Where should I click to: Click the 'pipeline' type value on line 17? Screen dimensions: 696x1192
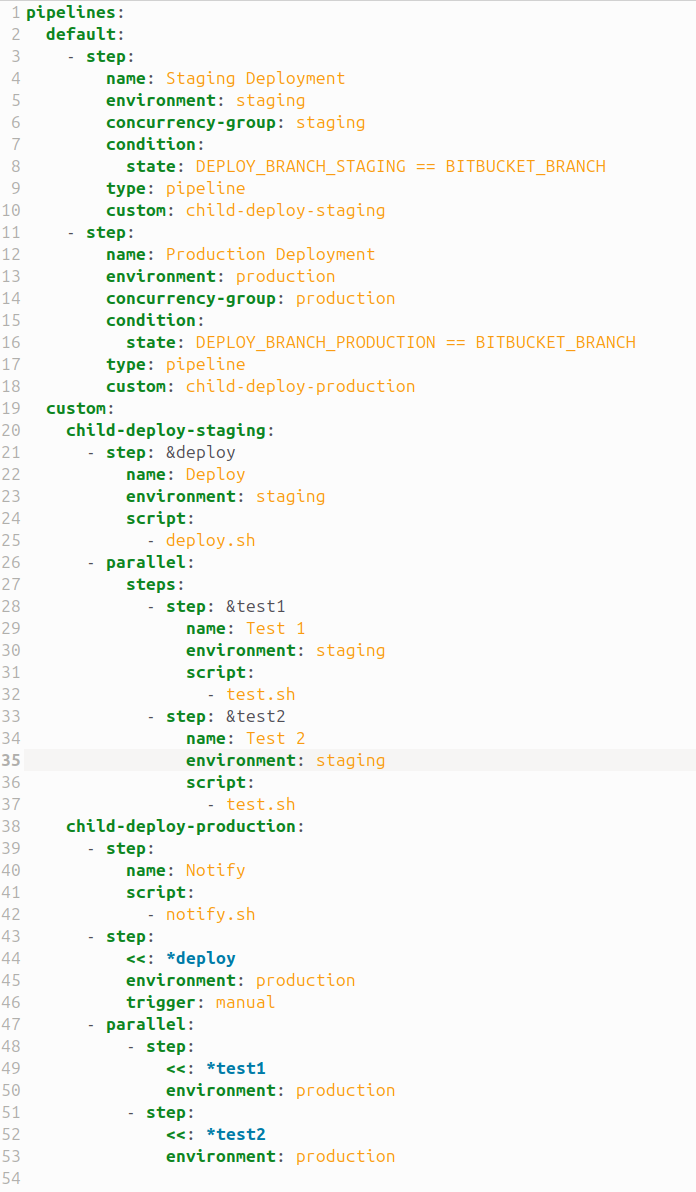point(206,365)
